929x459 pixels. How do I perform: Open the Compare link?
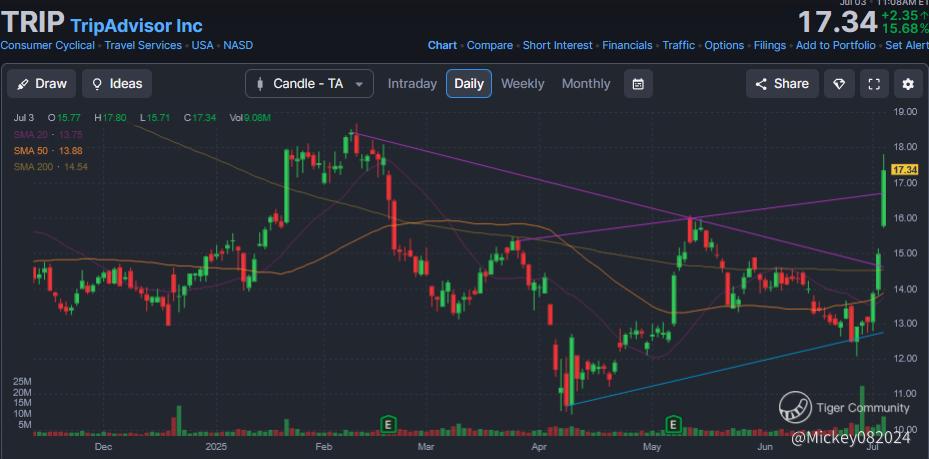(x=489, y=46)
